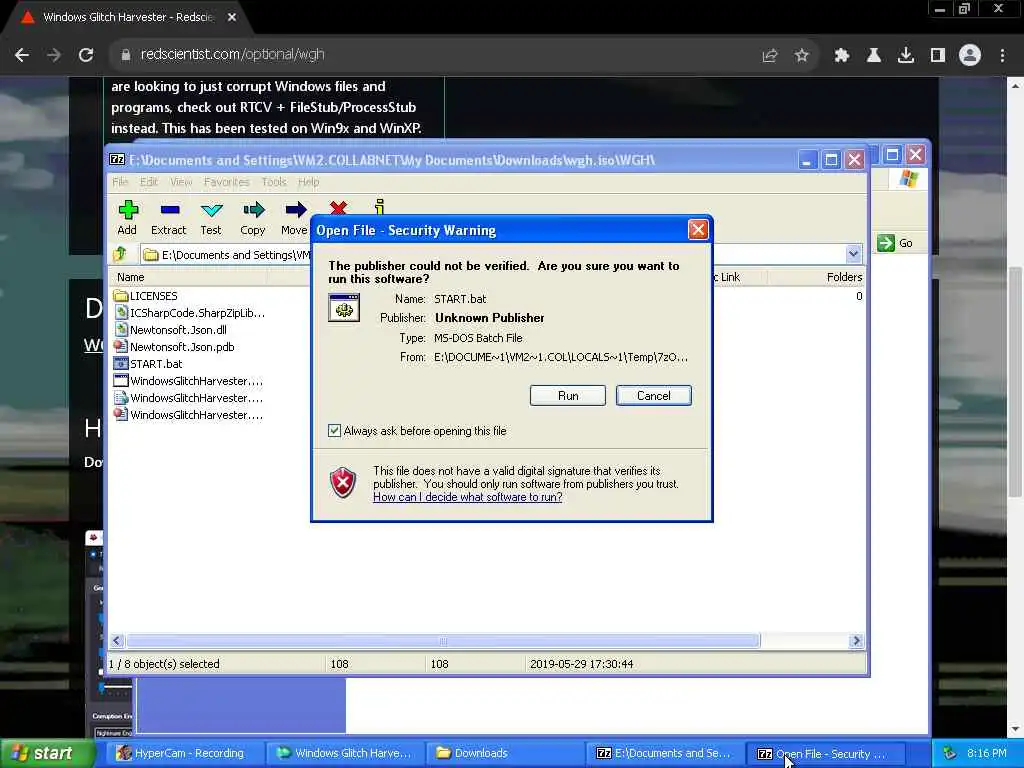
Task: Reload the redscientist.com page
Action: [x=86, y=55]
